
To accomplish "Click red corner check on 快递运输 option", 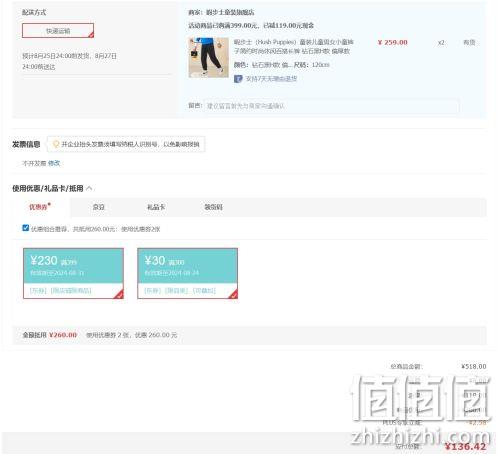I will [91, 34].
